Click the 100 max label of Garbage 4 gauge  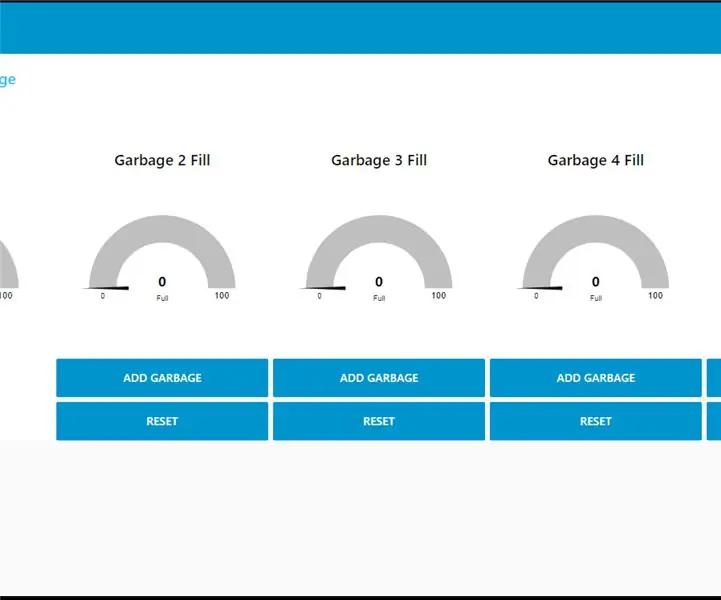pos(655,296)
